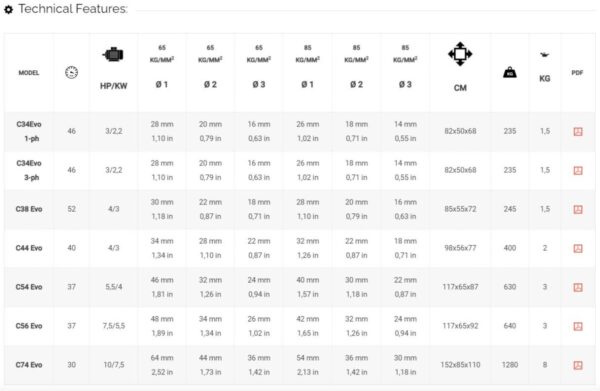Select the C56 Evo 7,5/5,5 power cell
Viewport: 600px width, 391px height.
click(x=114, y=326)
